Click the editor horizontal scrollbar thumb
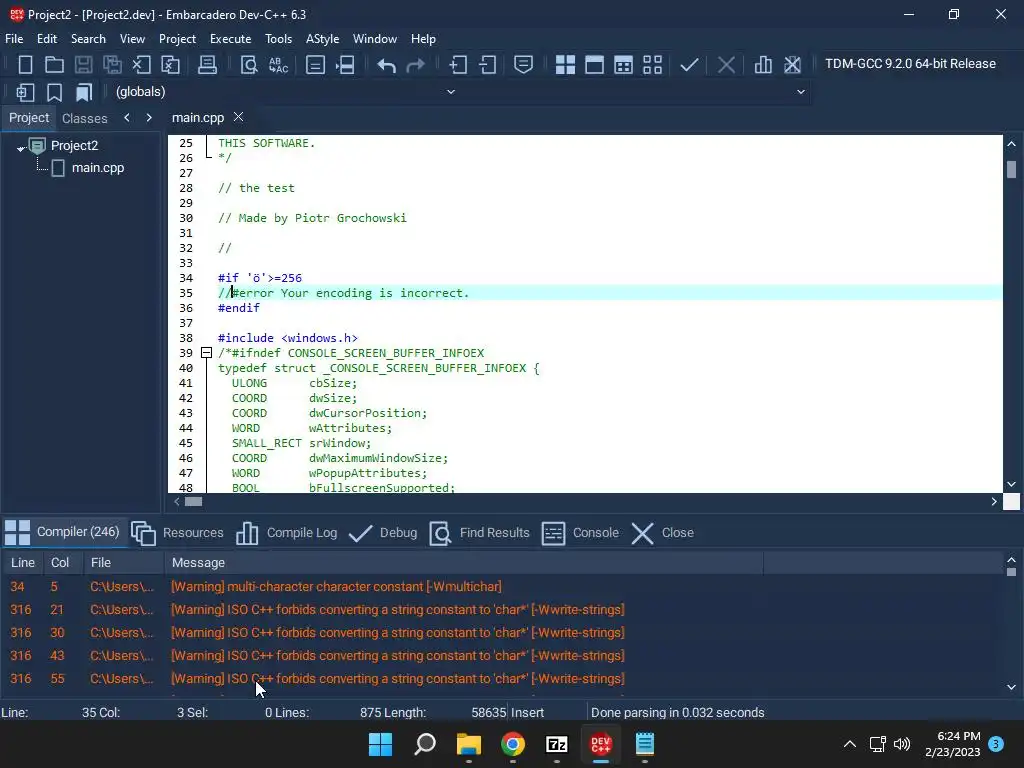 pyautogui.click(x=193, y=502)
